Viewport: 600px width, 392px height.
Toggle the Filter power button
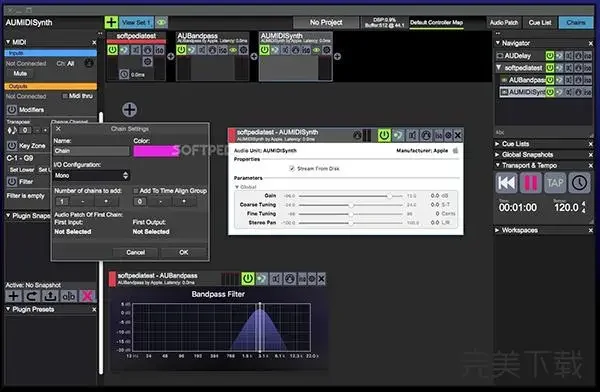coord(12,181)
